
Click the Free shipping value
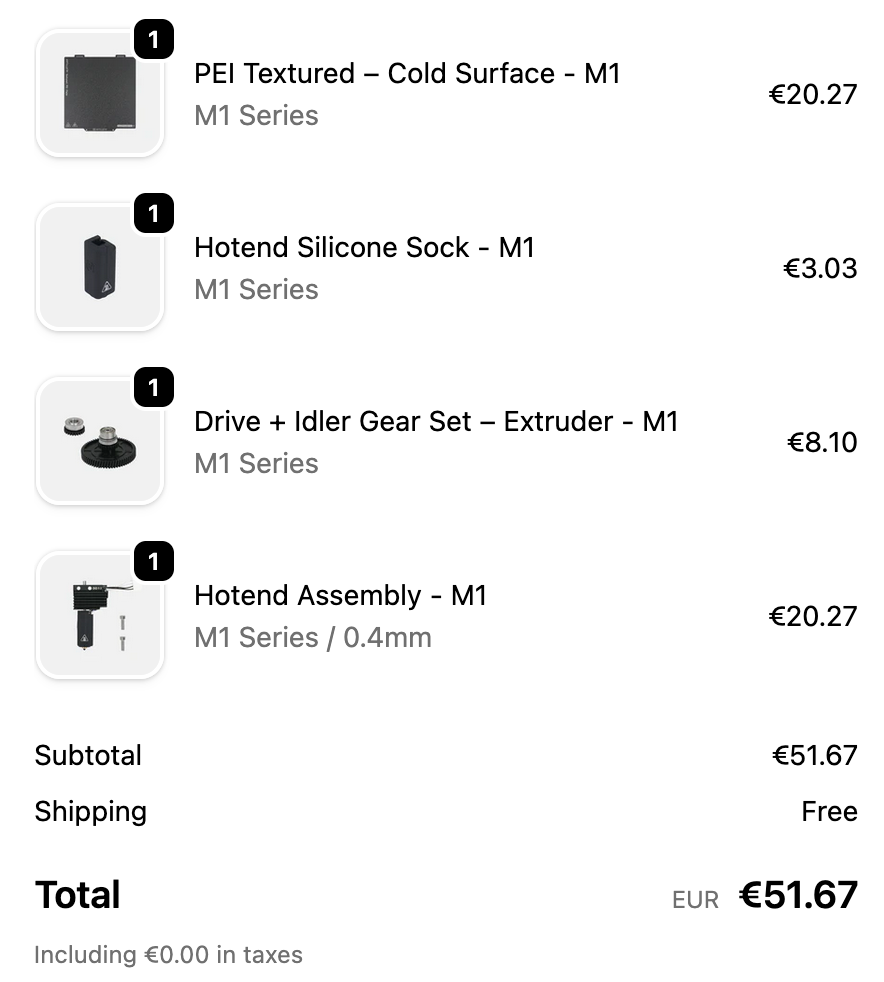click(x=829, y=811)
